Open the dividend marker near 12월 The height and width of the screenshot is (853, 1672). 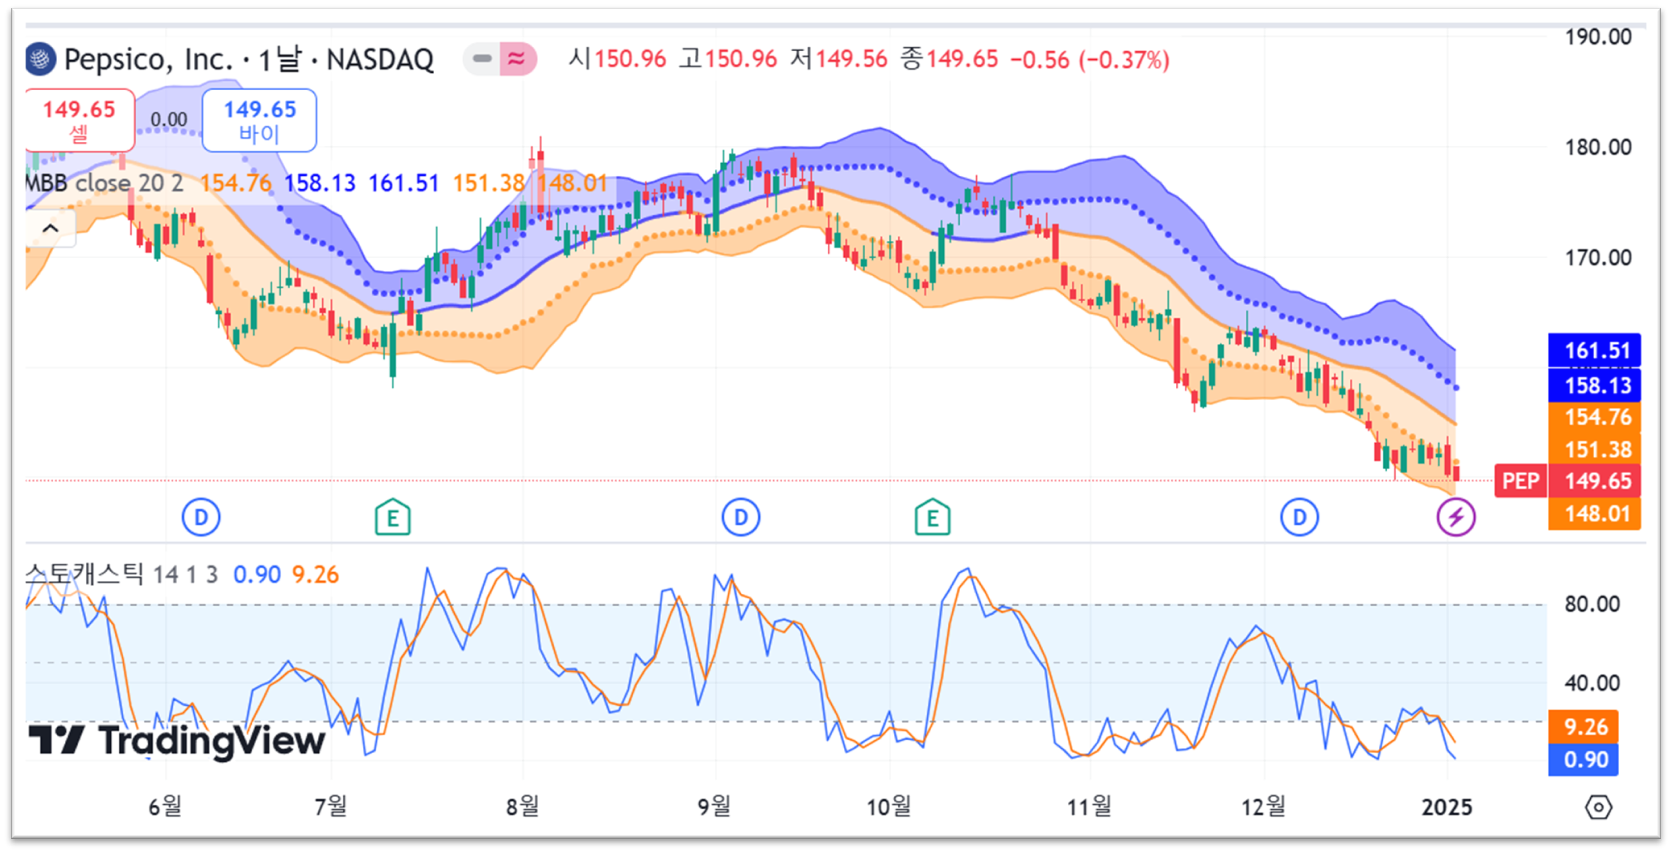click(x=1299, y=517)
